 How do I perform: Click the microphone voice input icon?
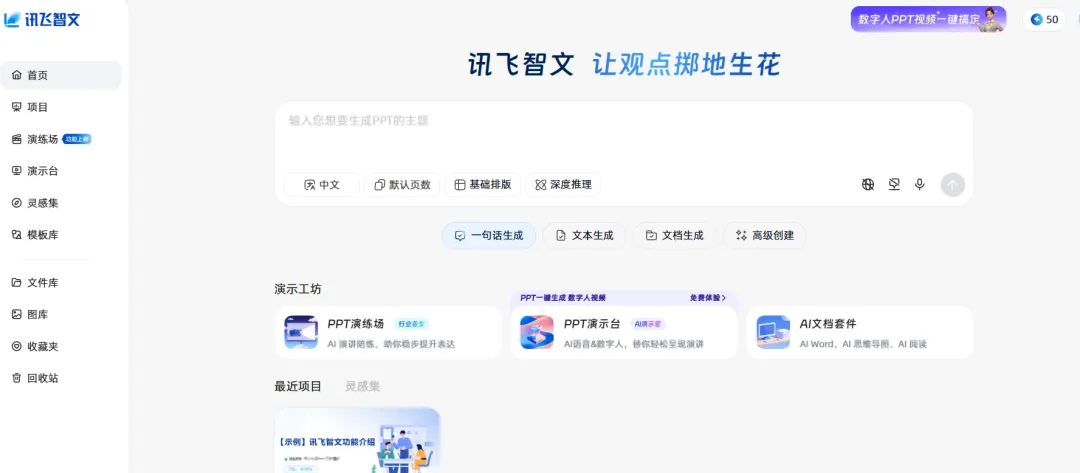(x=920, y=185)
